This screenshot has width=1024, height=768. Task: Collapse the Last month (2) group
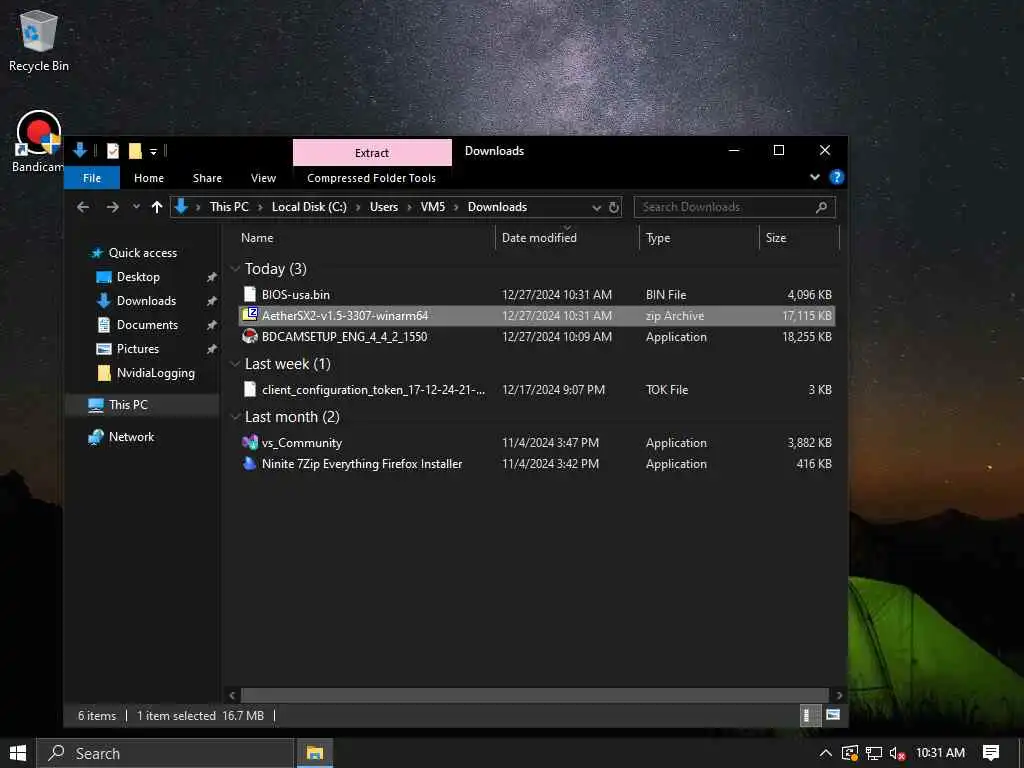point(235,417)
